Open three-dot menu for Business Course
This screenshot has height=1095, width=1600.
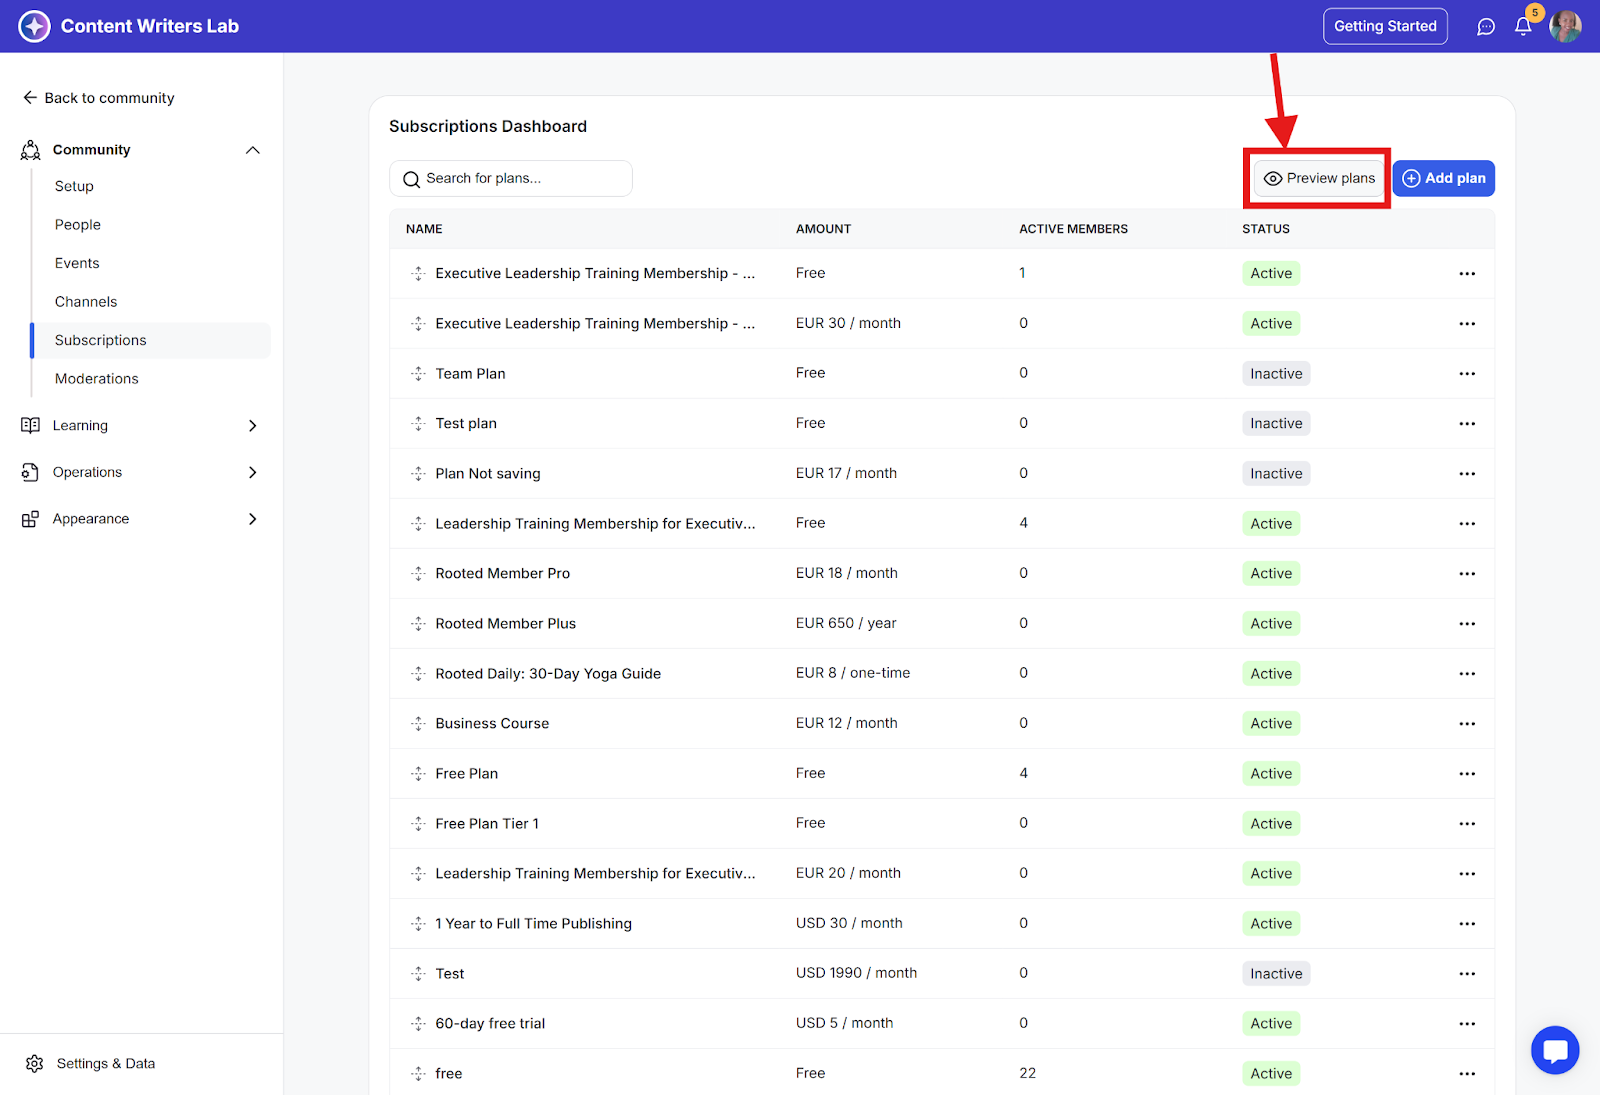pyautogui.click(x=1467, y=724)
